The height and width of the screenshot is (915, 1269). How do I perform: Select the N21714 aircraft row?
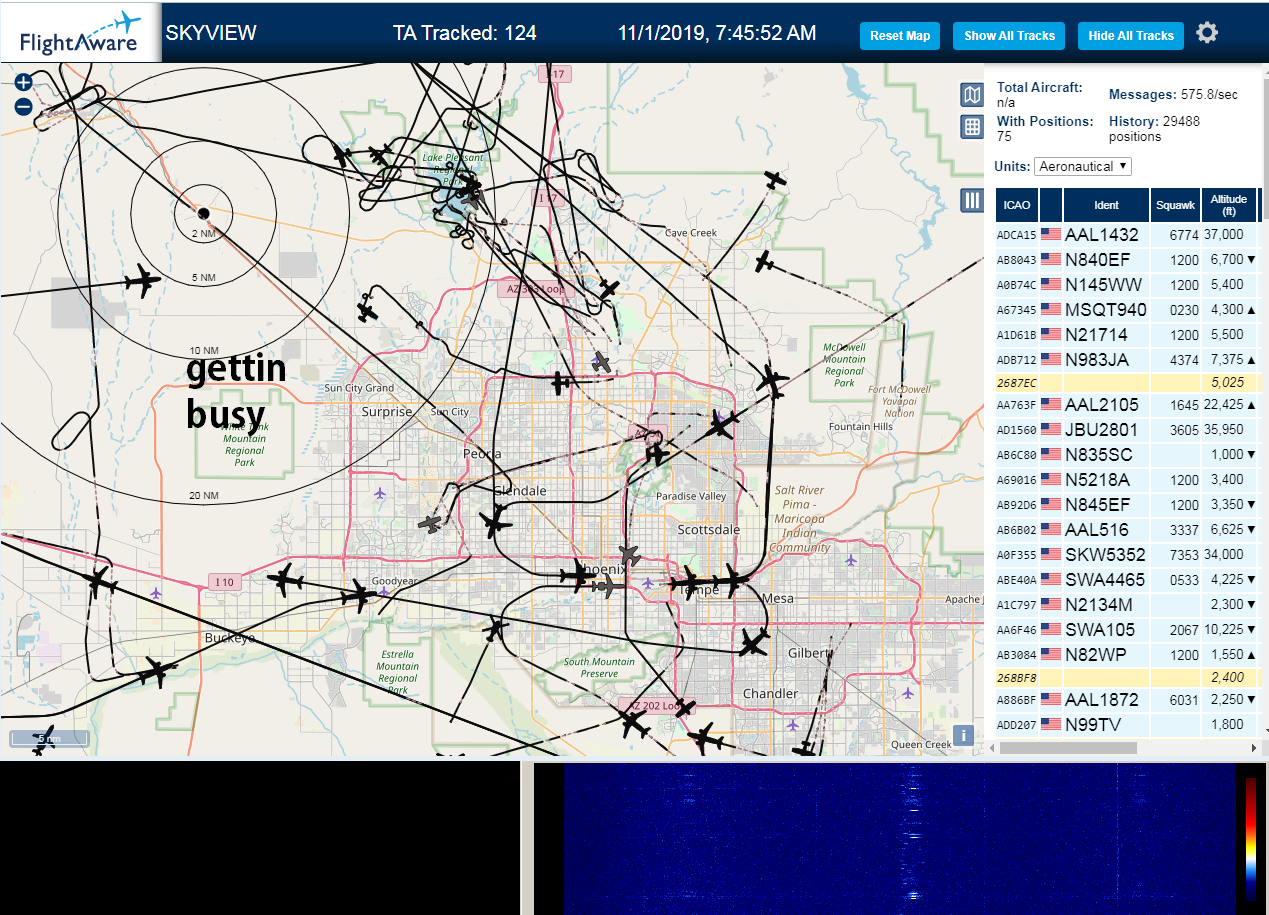point(1127,334)
